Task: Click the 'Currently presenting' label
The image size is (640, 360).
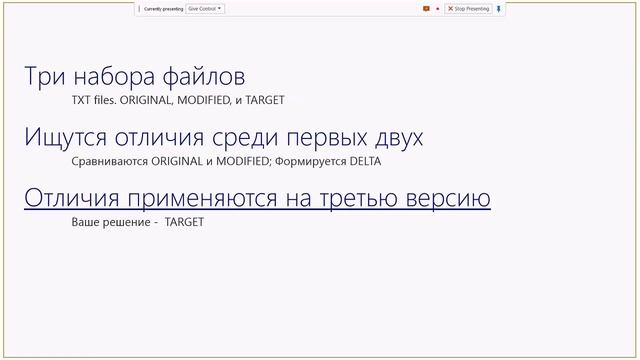Action: (163, 9)
